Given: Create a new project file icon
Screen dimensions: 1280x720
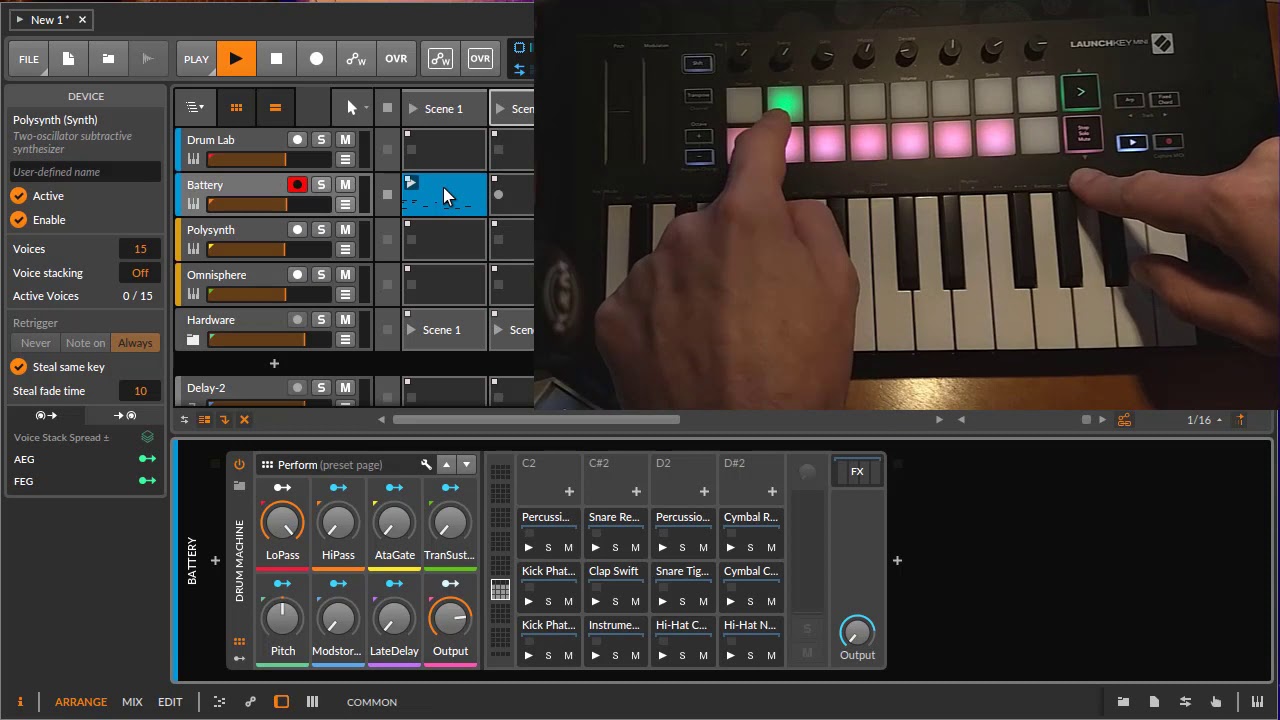Looking at the screenshot, I should point(69,59).
